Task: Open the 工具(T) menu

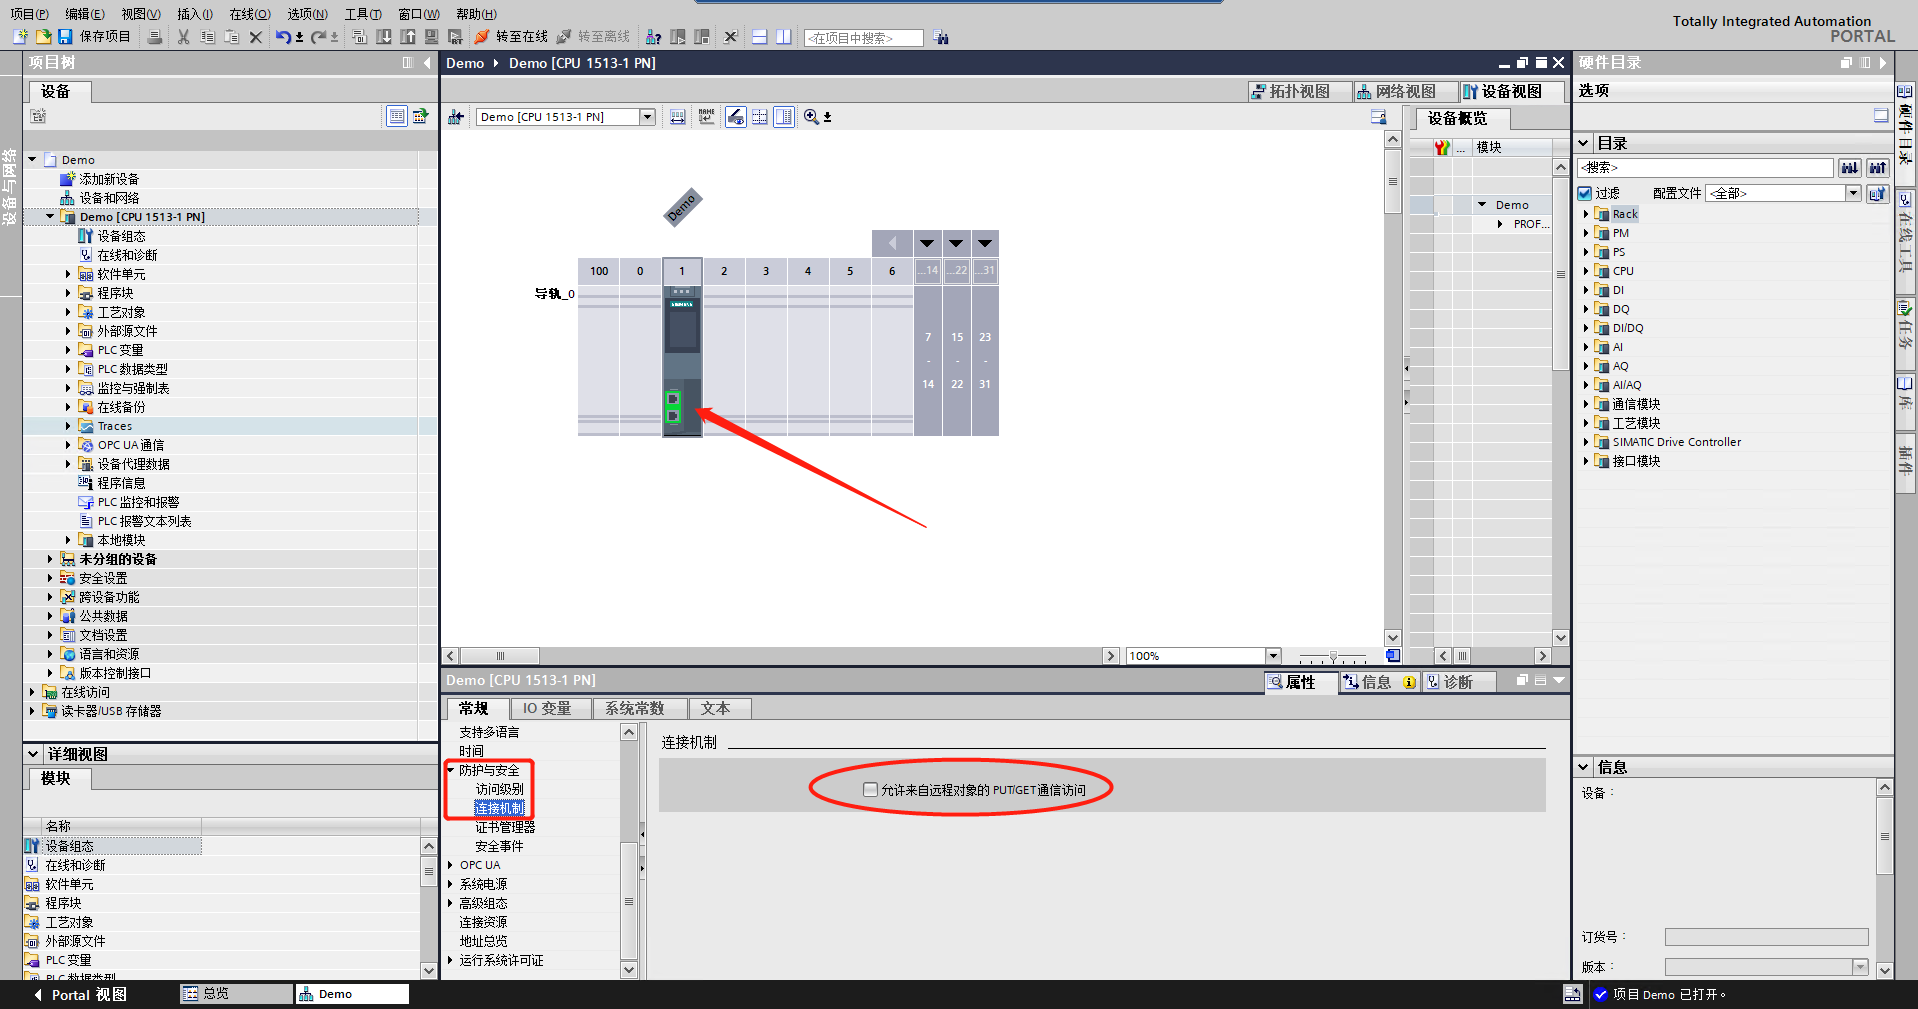Action: click(x=363, y=14)
